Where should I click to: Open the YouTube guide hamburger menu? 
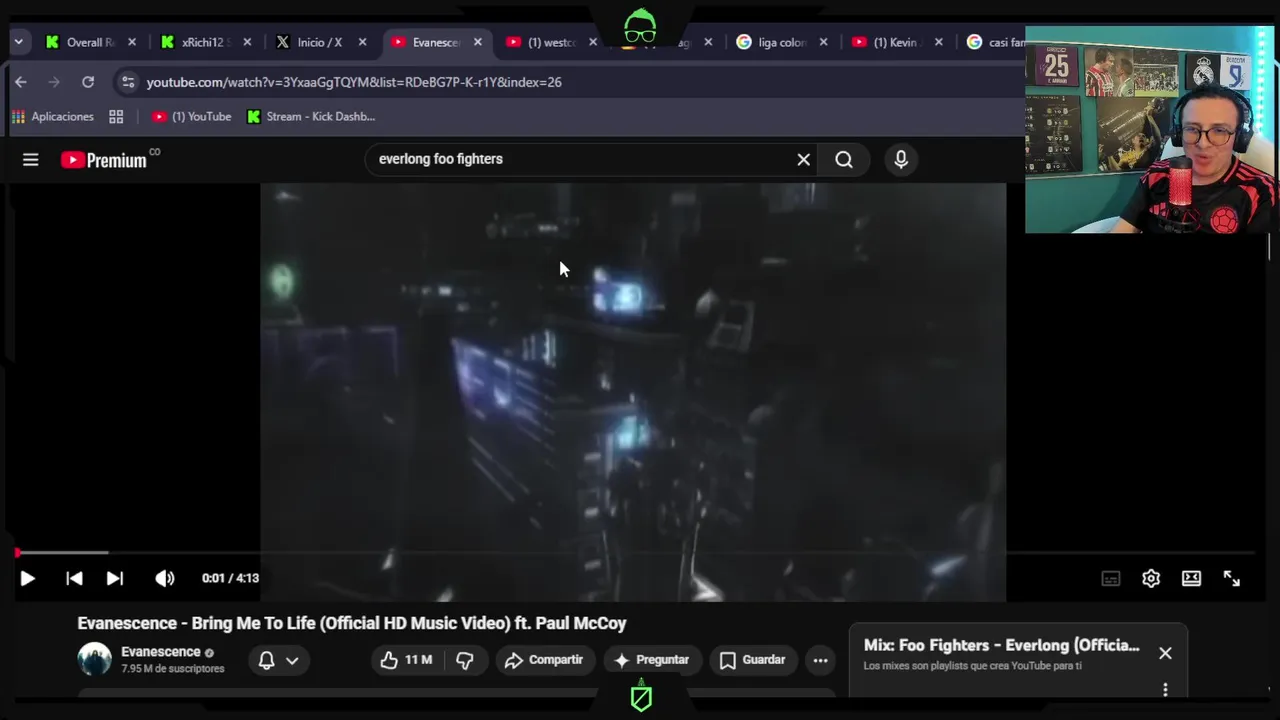tap(31, 160)
